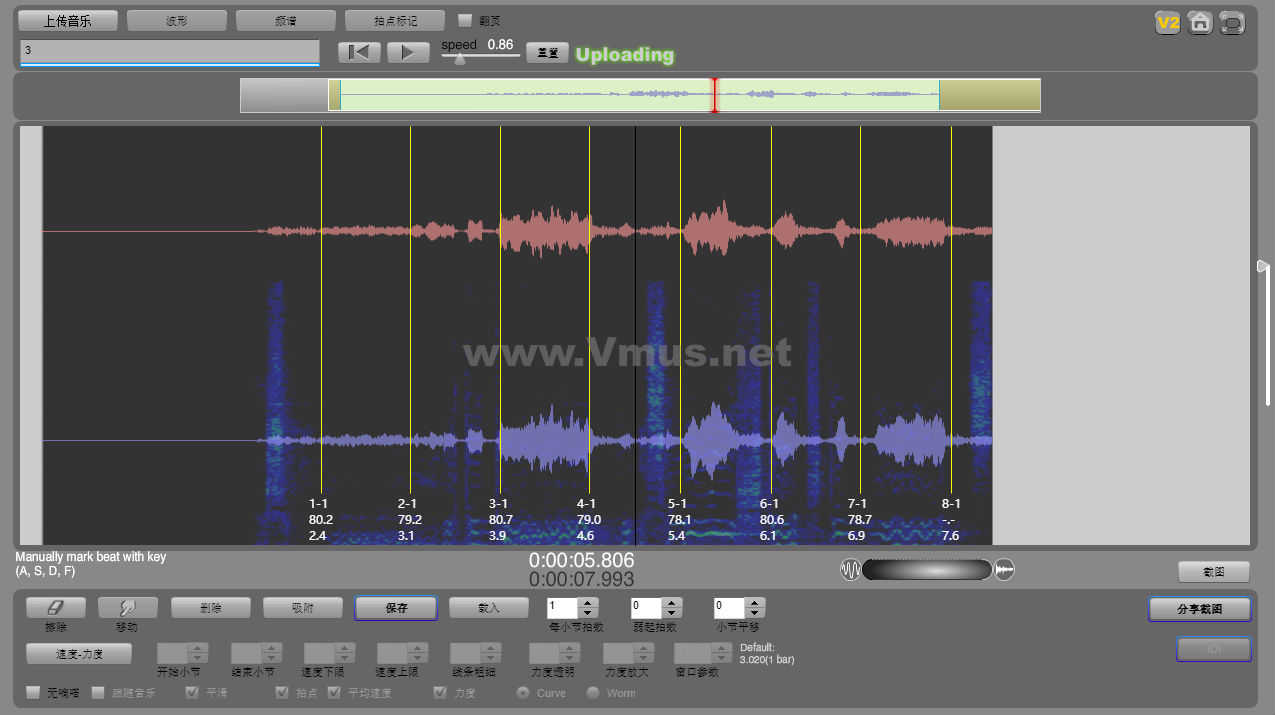Toggle the 平均速度 average tempo checkbox
The height and width of the screenshot is (715, 1275).
click(x=334, y=692)
